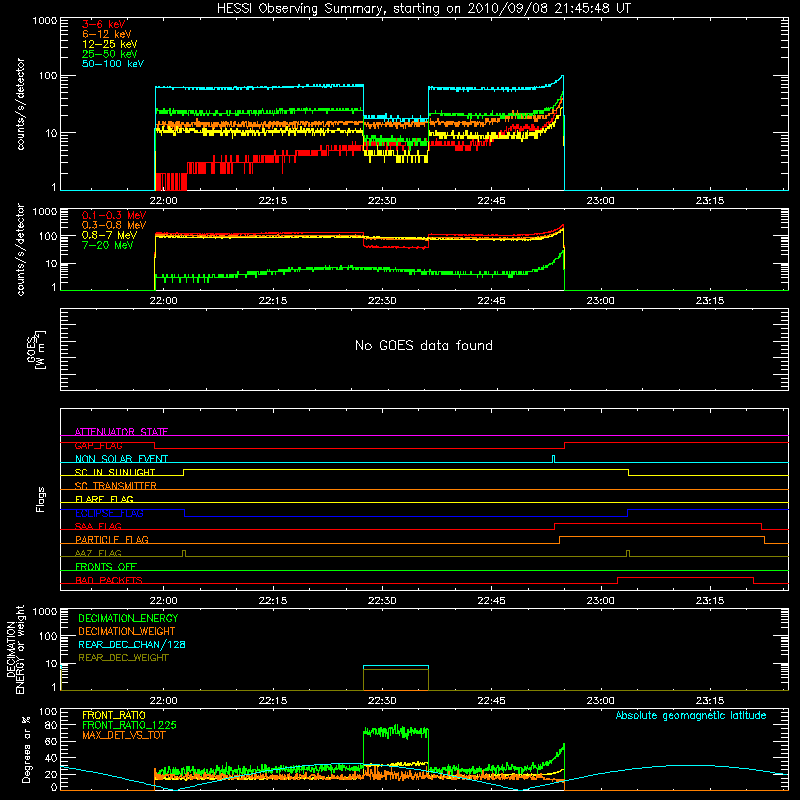Click the narrow NON_SOLAR_EVENT spike near 22:53

(554, 459)
